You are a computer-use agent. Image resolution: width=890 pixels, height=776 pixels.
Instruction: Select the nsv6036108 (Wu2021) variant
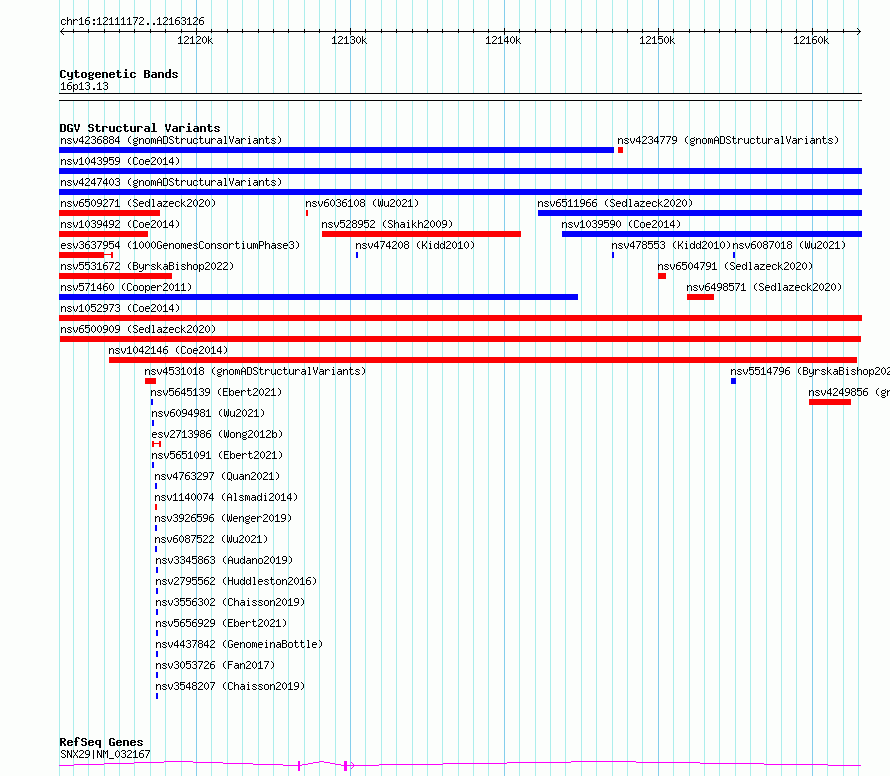[362, 203]
